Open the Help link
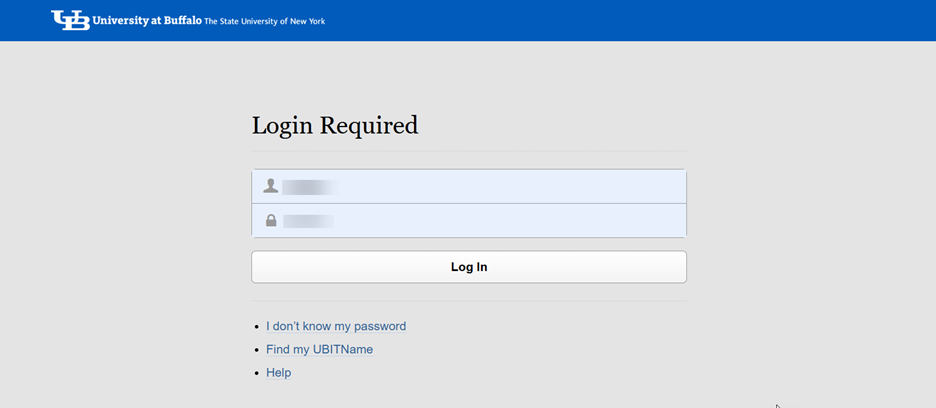This screenshot has width=936, height=408. (278, 372)
